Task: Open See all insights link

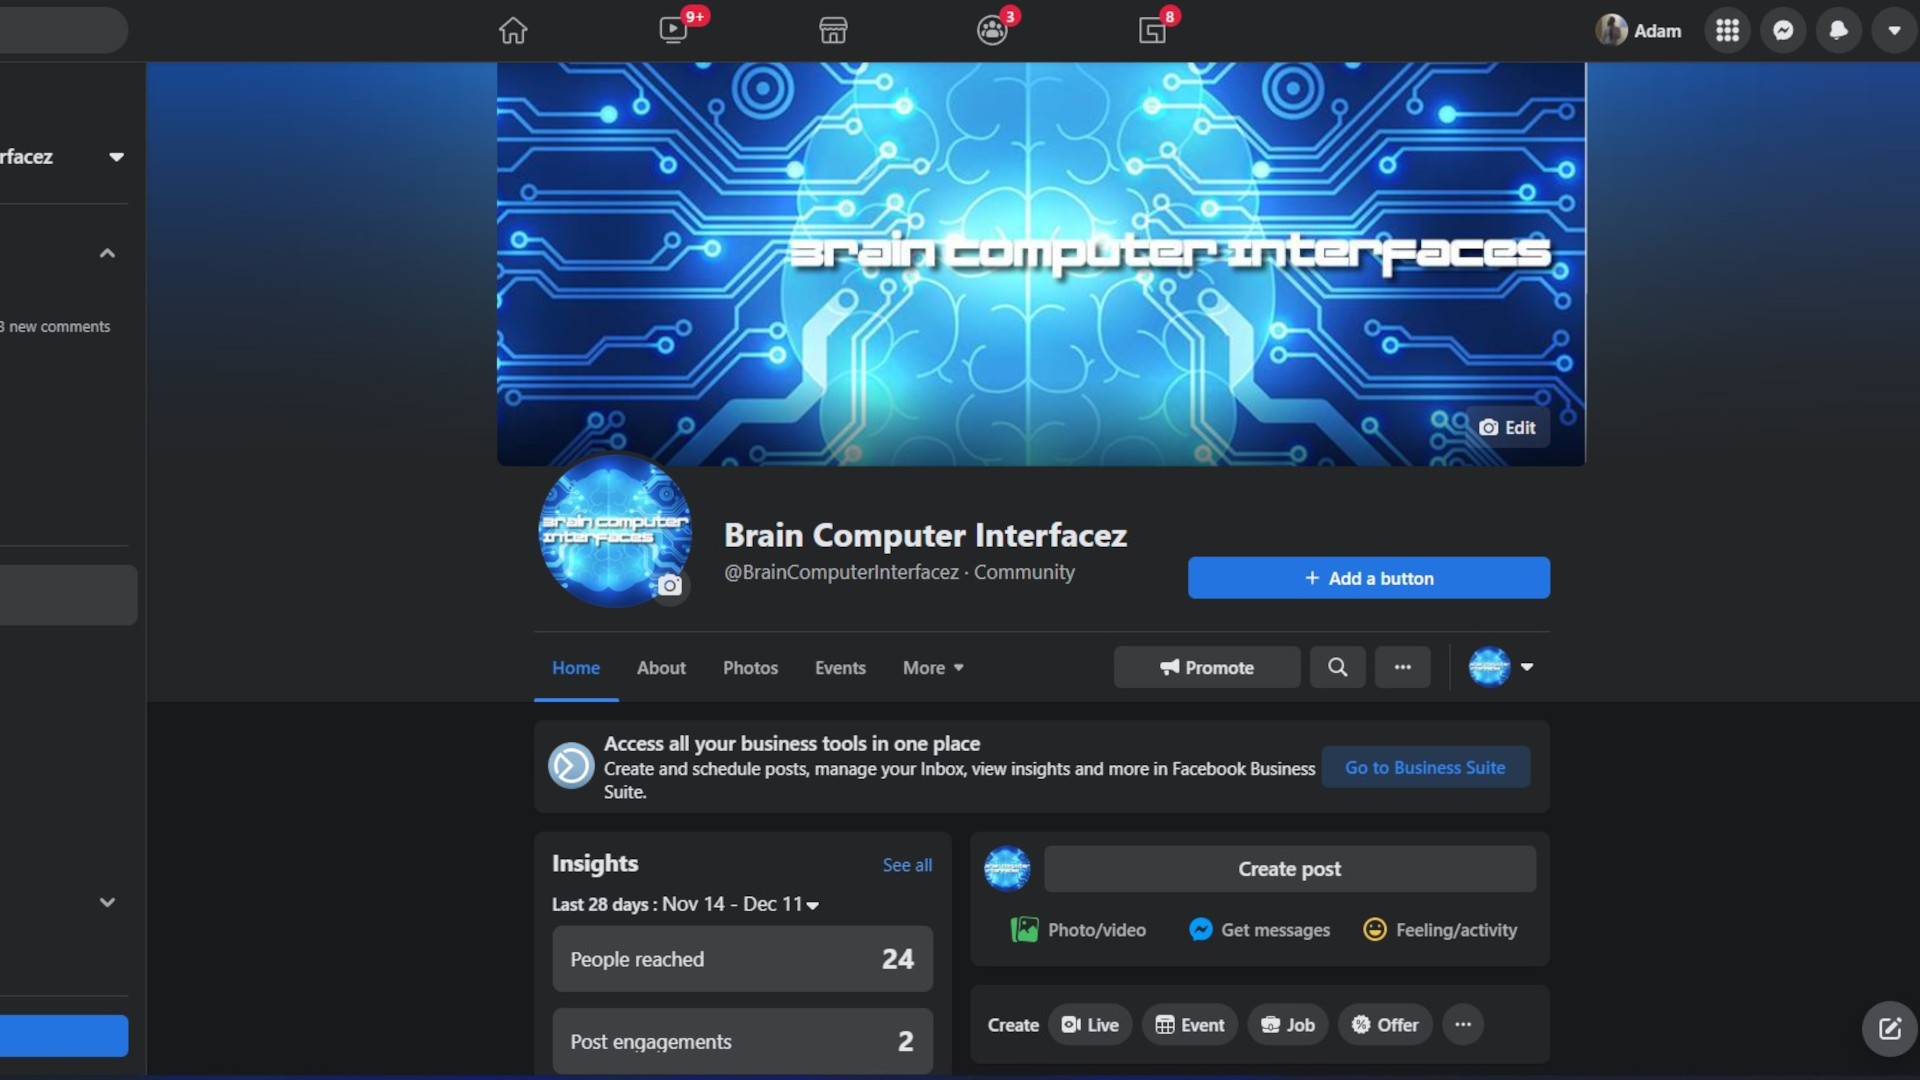Action: pos(907,865)
